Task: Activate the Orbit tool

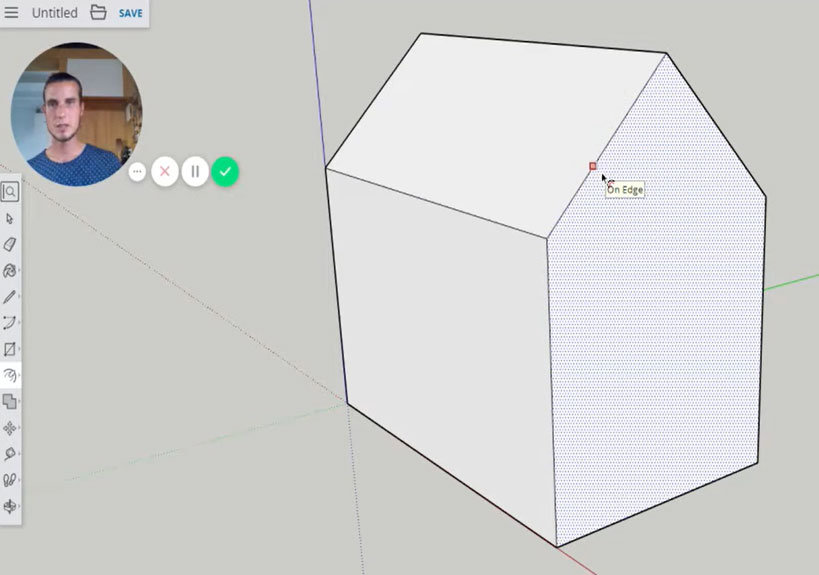Action: 10,506
